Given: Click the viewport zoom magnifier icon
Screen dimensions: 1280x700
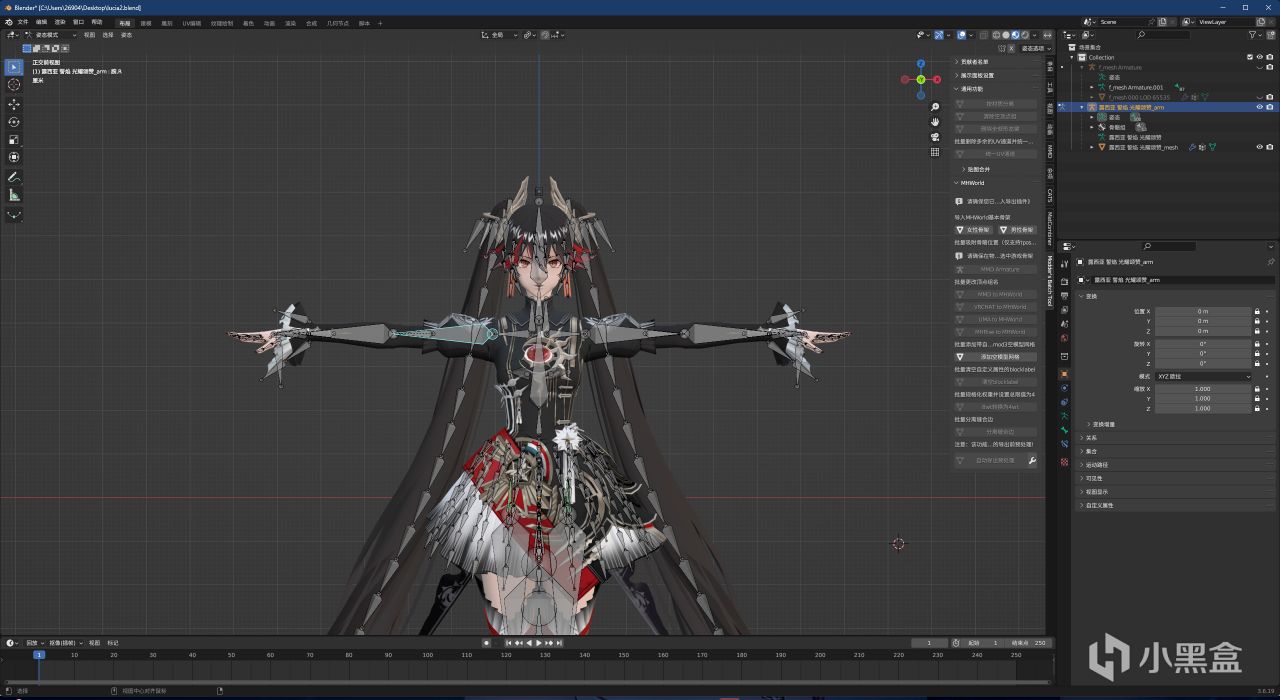Looking at the screenshot, I should tap(934, 107).
